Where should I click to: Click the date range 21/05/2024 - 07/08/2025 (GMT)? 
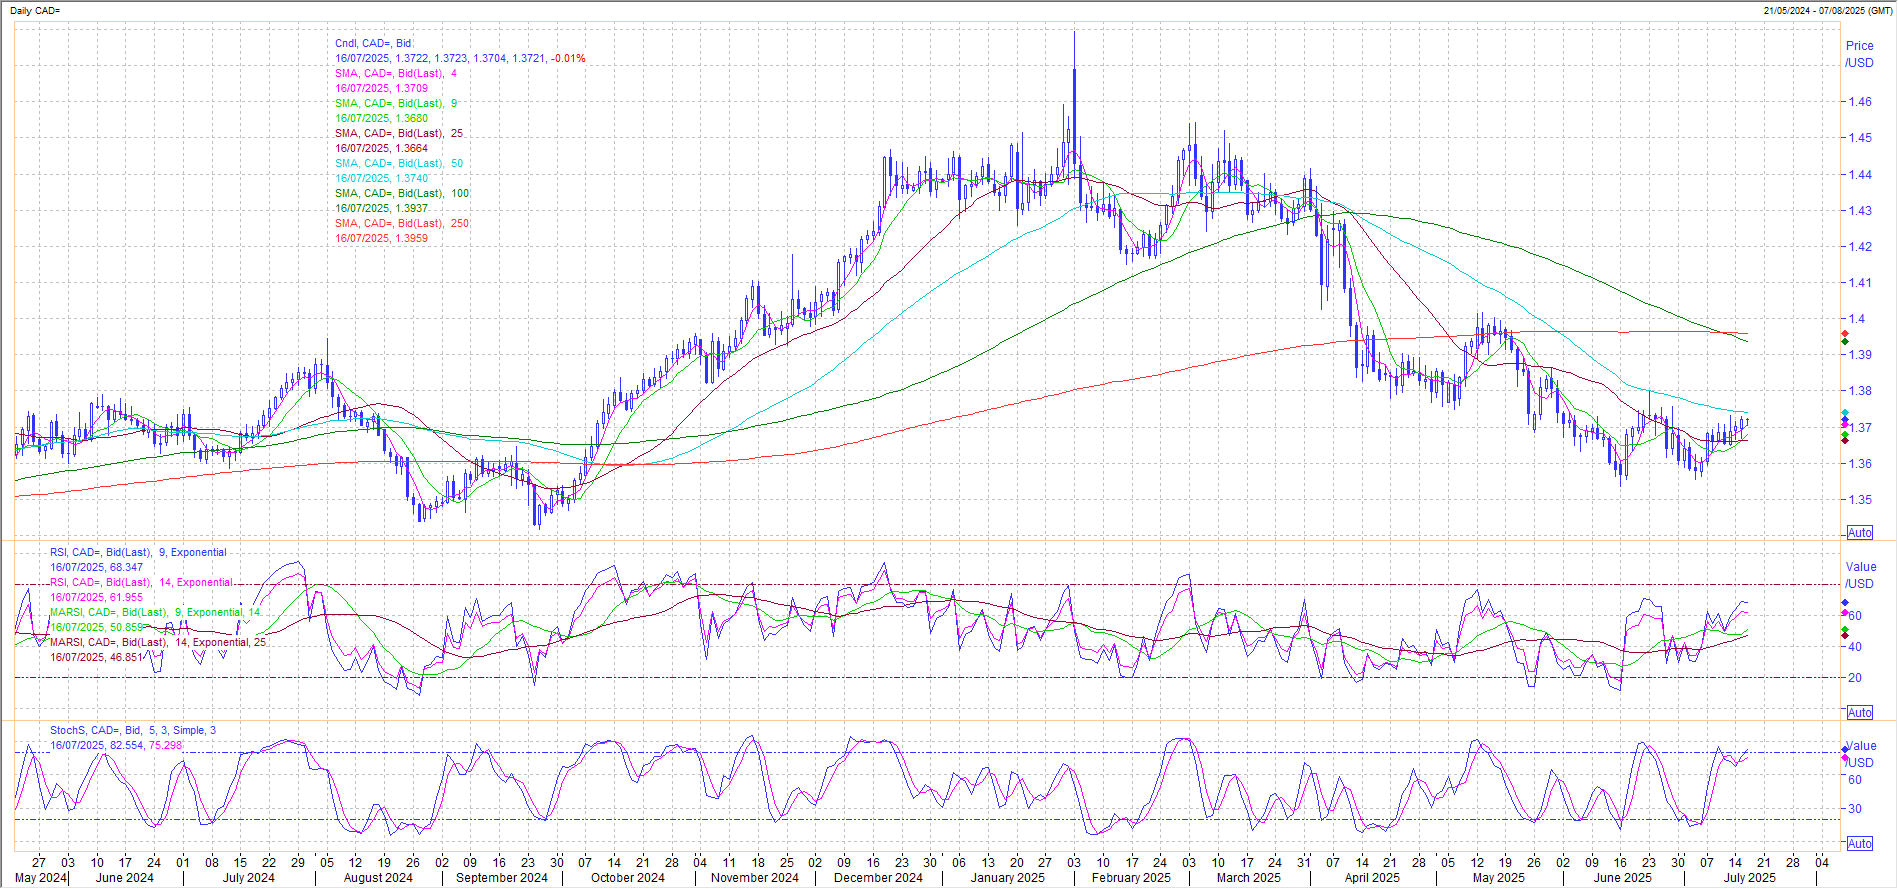click(1827, 10)
